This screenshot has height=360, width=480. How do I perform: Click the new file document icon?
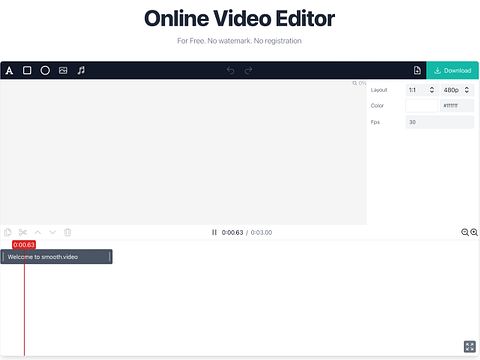(x=417, y=70)
